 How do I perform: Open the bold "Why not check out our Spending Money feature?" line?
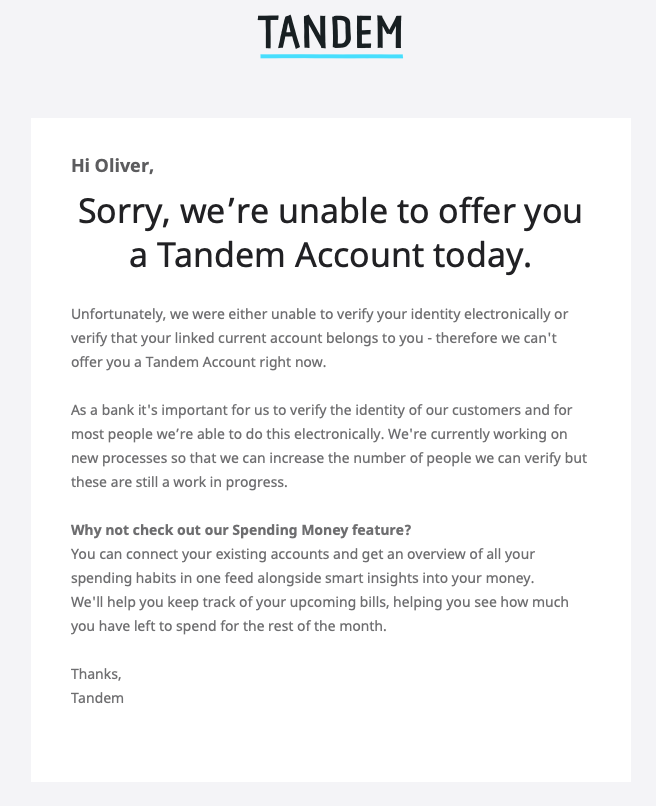pos(241,530)
